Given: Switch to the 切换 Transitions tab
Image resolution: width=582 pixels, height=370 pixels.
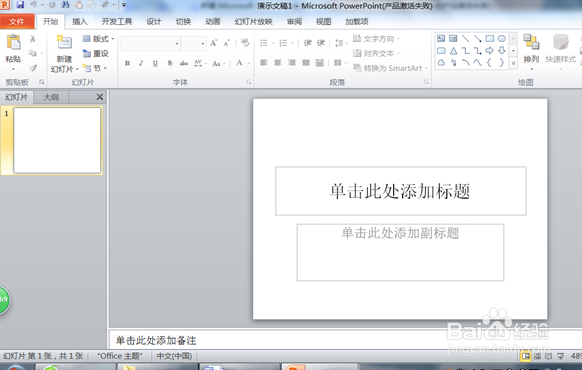Looking at the screenshot, I should (183, 22).
